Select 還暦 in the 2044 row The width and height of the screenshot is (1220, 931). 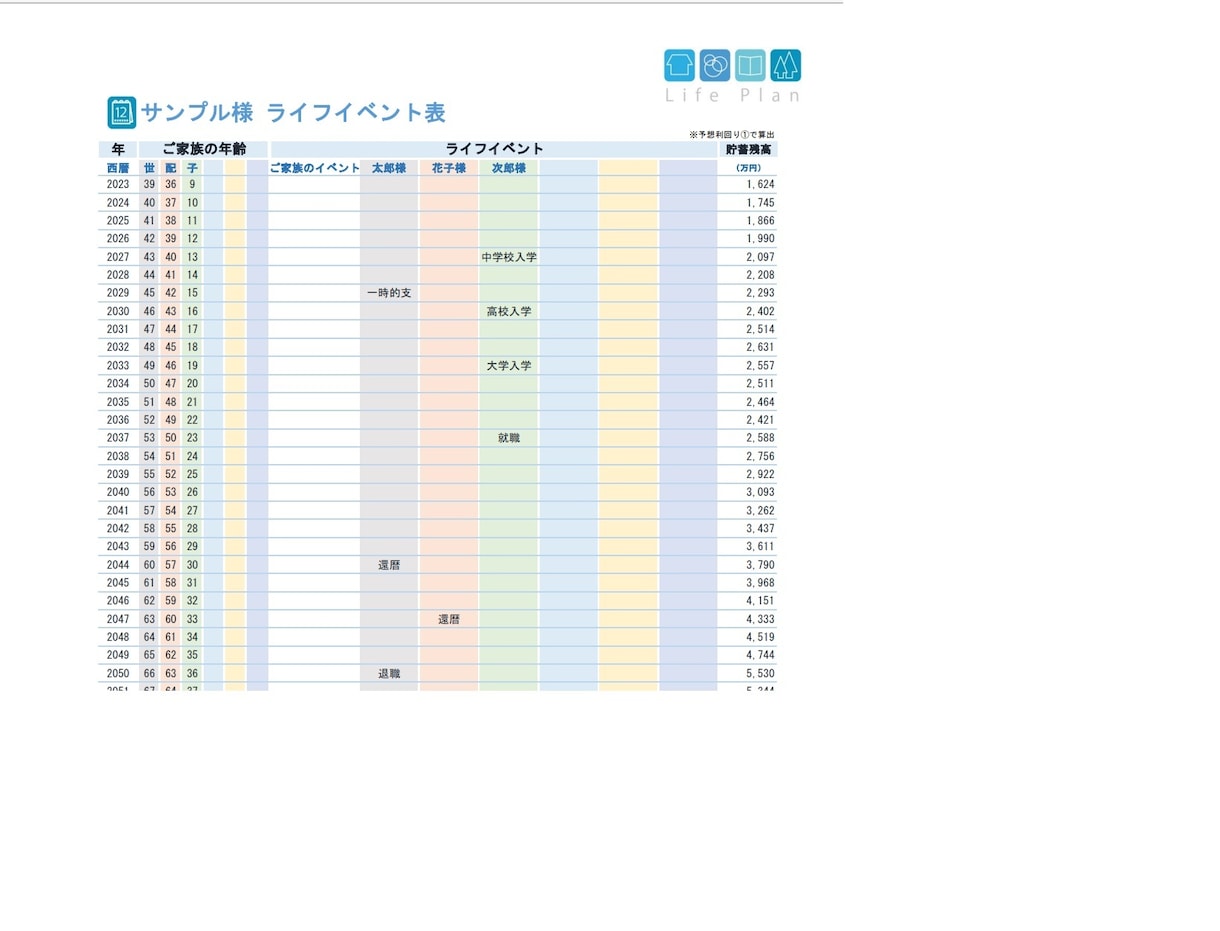coord(389,565)
